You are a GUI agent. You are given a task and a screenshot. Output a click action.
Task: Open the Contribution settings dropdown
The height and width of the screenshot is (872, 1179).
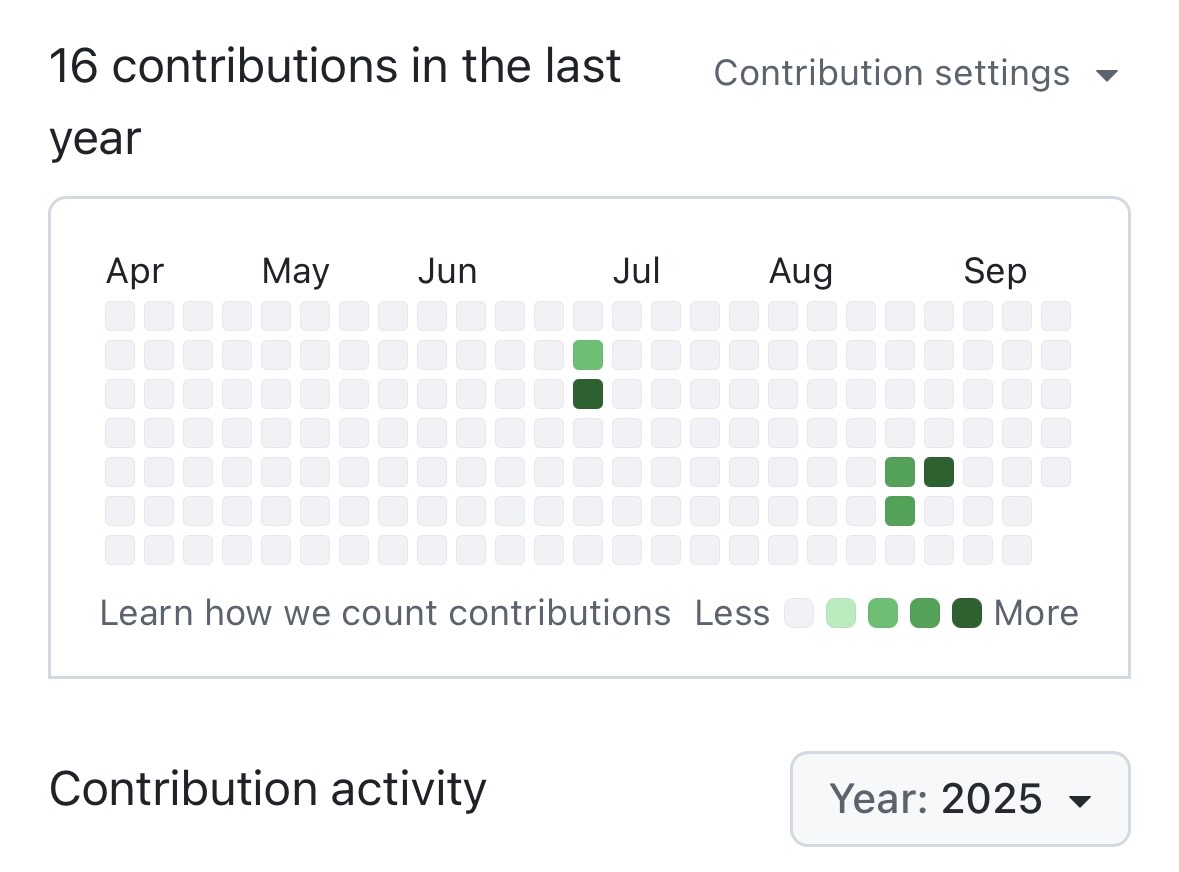[916, 74]
